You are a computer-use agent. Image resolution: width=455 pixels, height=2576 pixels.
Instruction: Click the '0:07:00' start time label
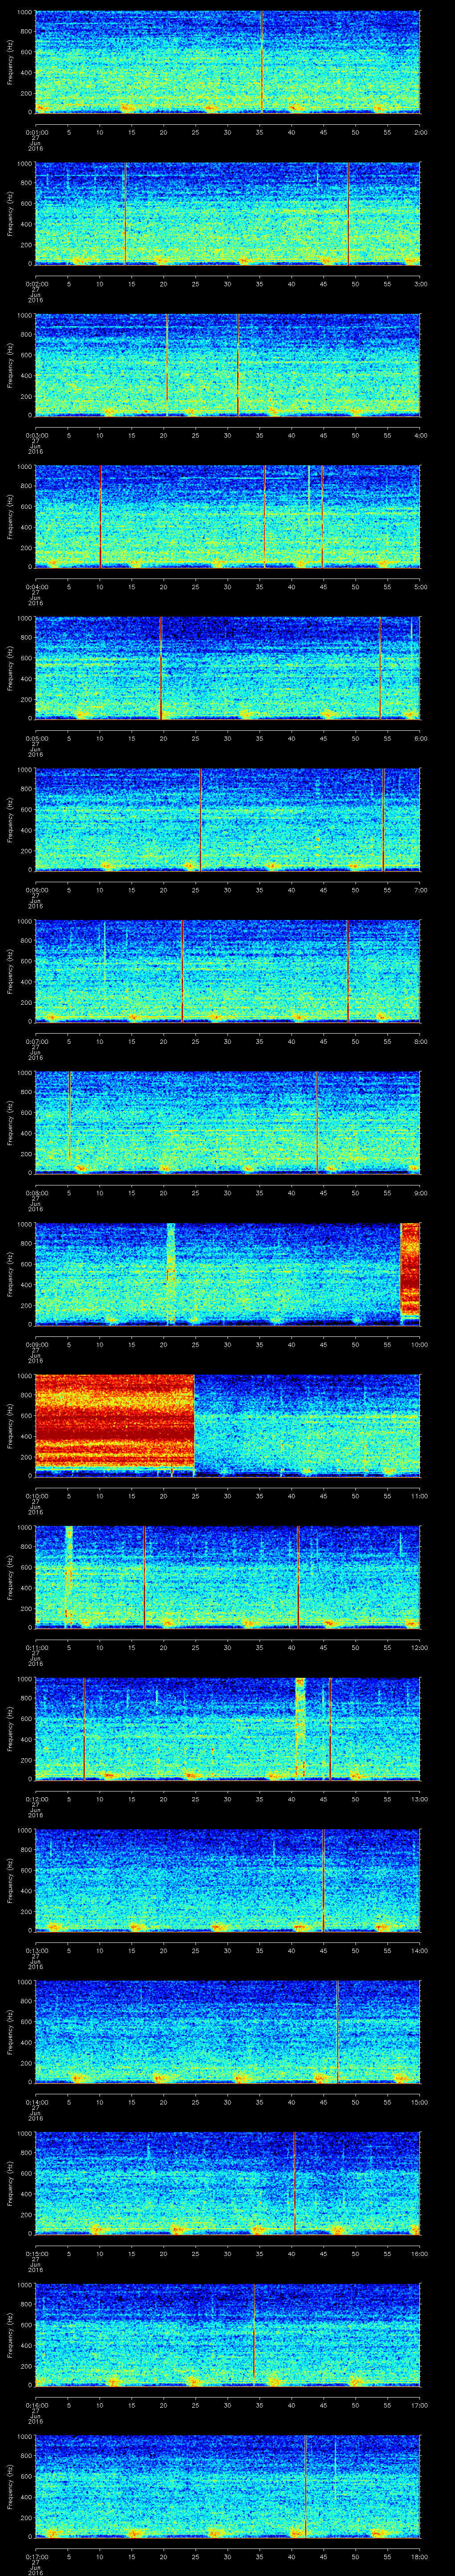36,1041
